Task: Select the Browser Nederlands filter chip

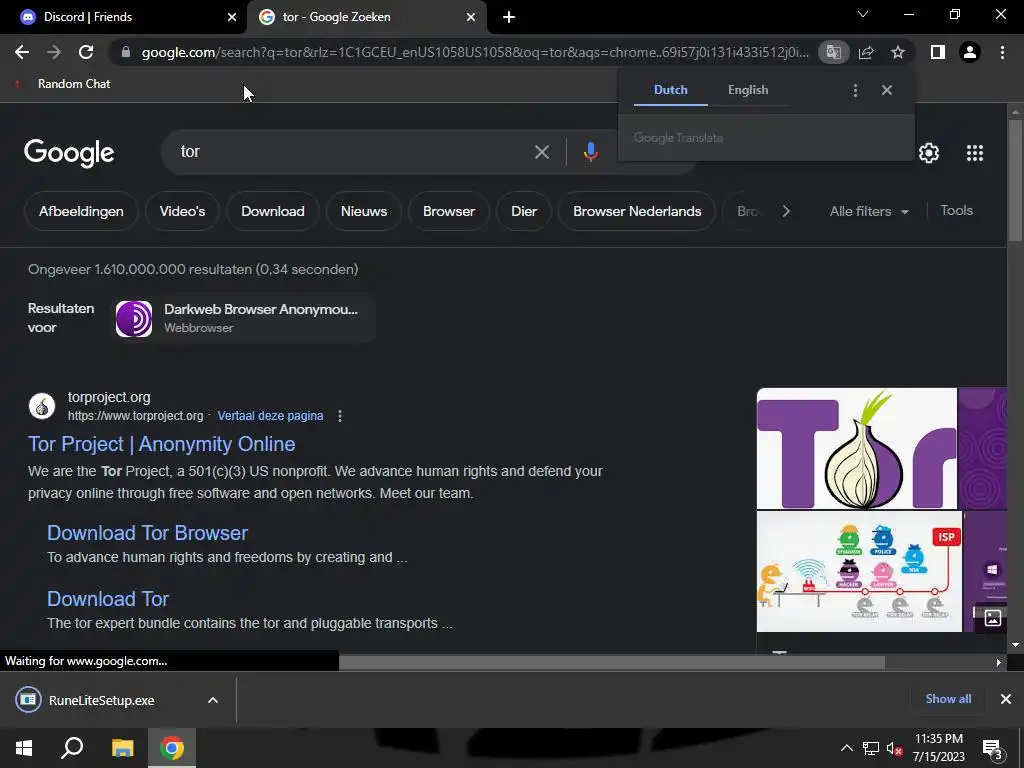Action: pyautogui.click(x=637, y=211)
